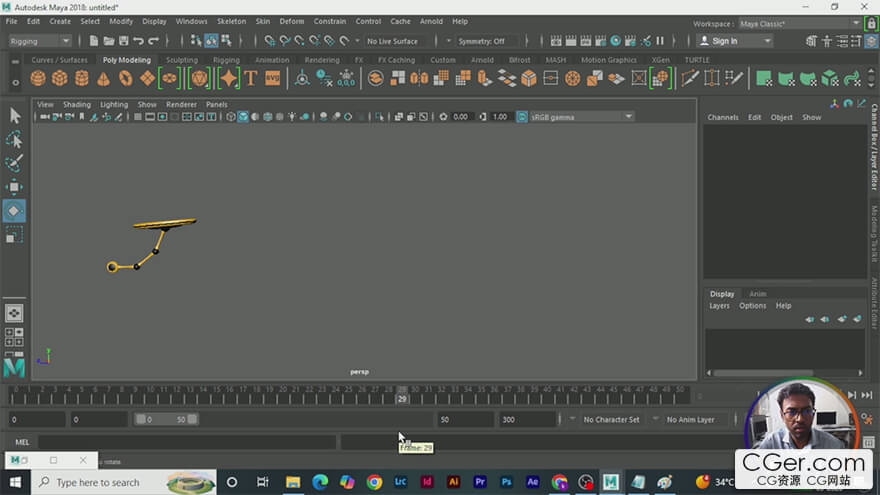Toggle Channel Box / Layer Editor side tab
This screenshot has height=495, width=880.
(873, 150)
